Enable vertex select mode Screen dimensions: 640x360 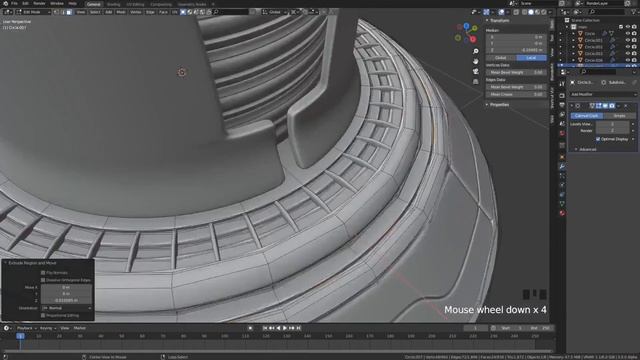(x=56, y=12)
